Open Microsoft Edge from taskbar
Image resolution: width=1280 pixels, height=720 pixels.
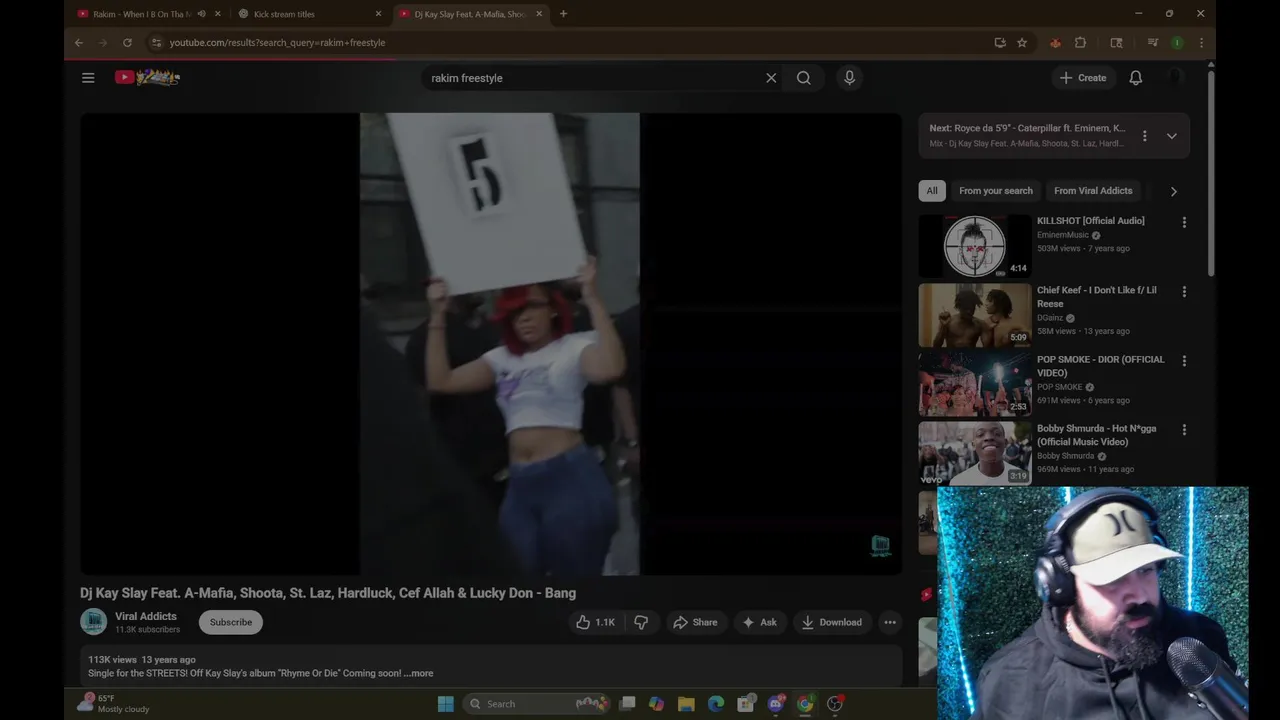click(716, 704)
